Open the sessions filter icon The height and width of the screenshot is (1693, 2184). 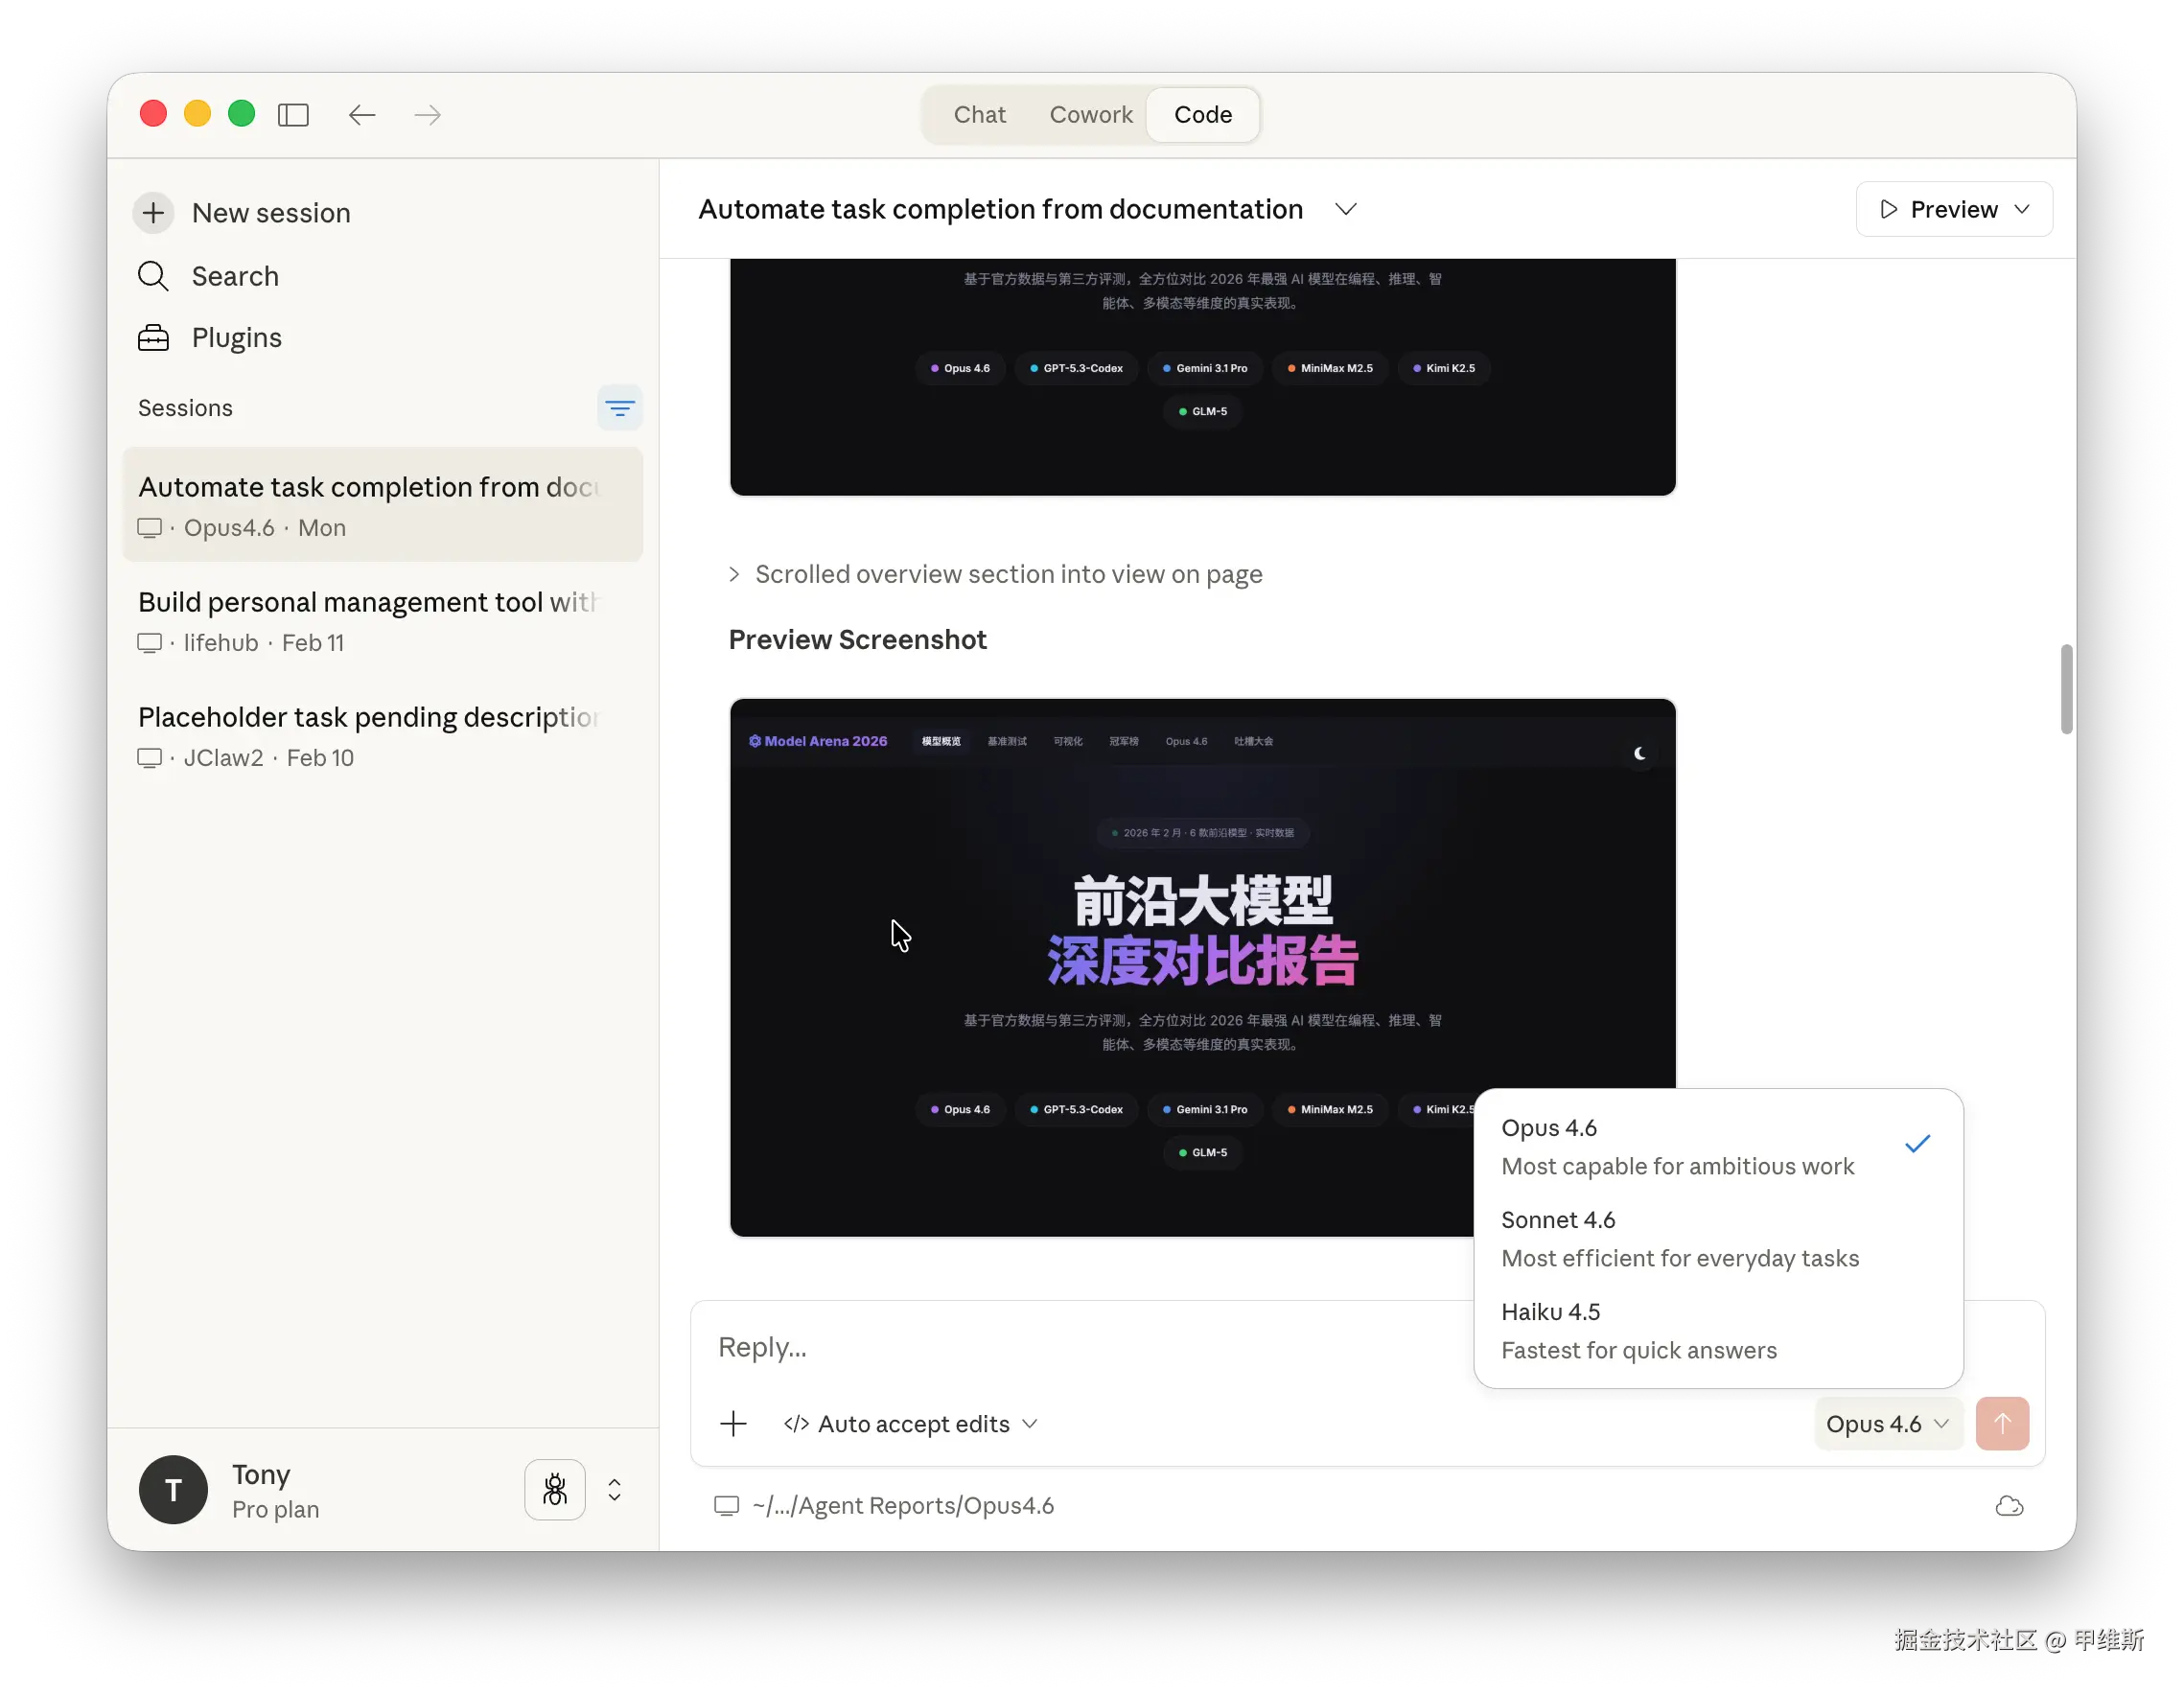pyautogui.click(x=619, y=408)
